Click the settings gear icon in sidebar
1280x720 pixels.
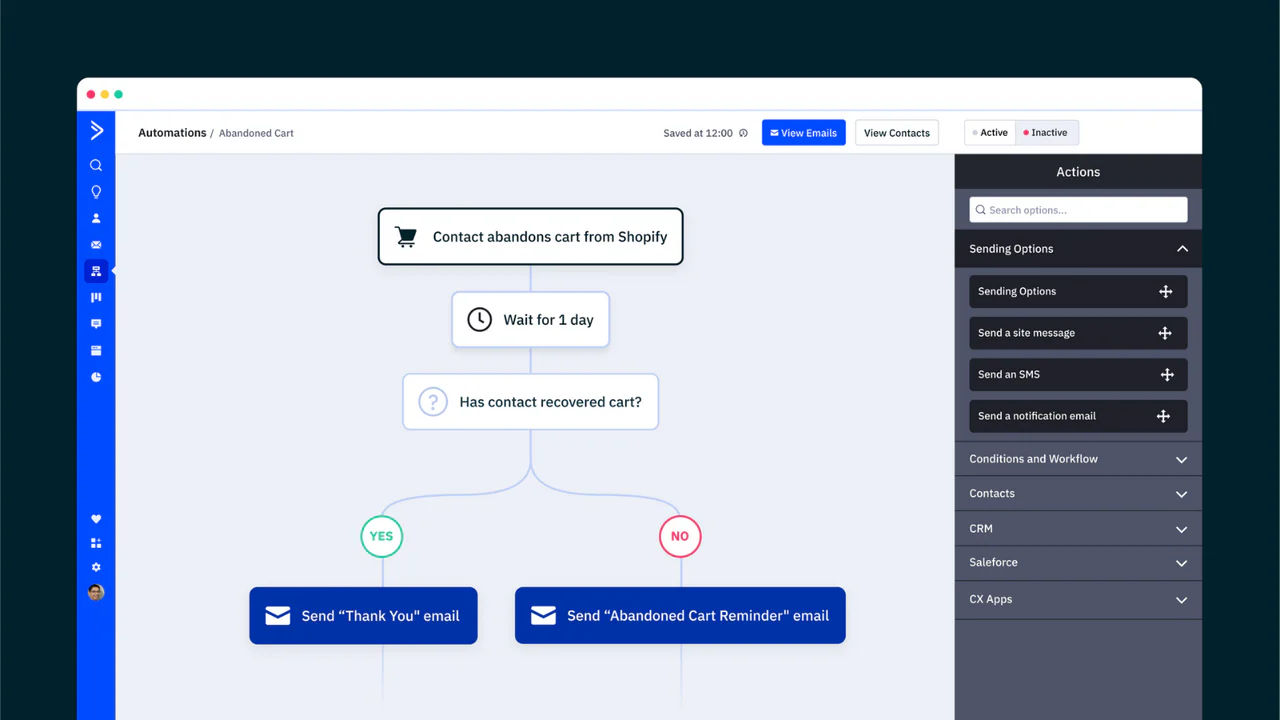point(96,567)
